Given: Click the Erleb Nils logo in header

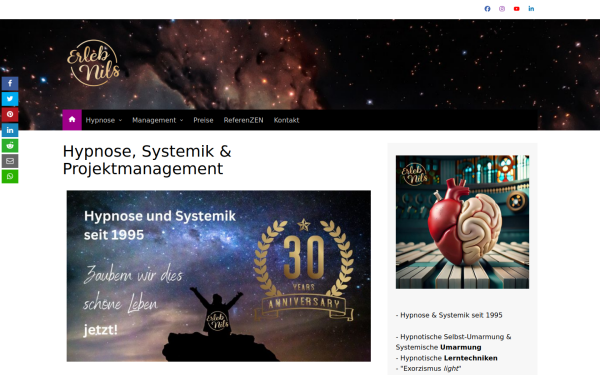Looking at the screenshot, I should pyautogui.click(x=94, y=63).
